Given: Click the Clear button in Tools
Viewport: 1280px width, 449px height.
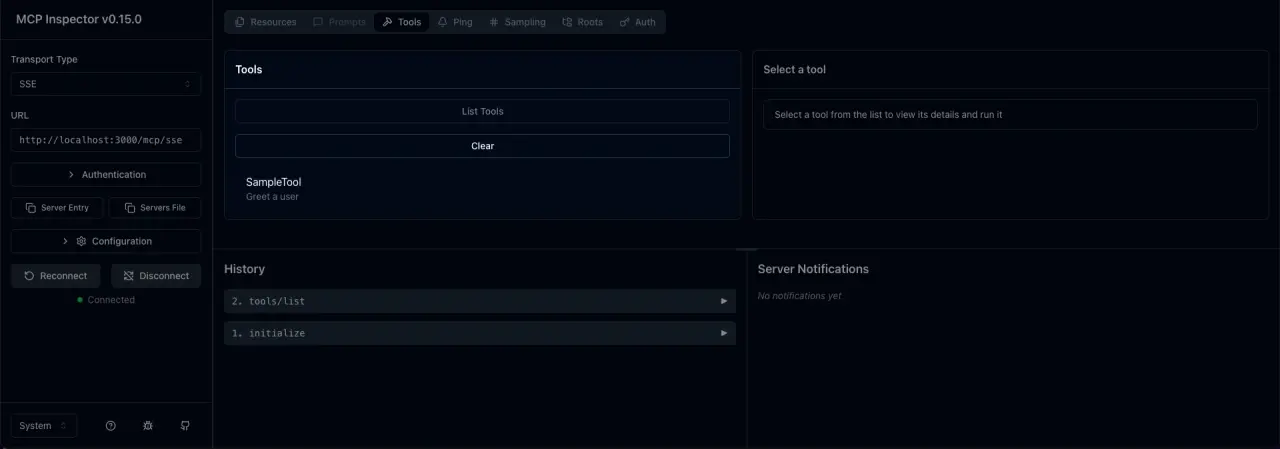Looking at the screenshot, I should click(x=482, y=146).
